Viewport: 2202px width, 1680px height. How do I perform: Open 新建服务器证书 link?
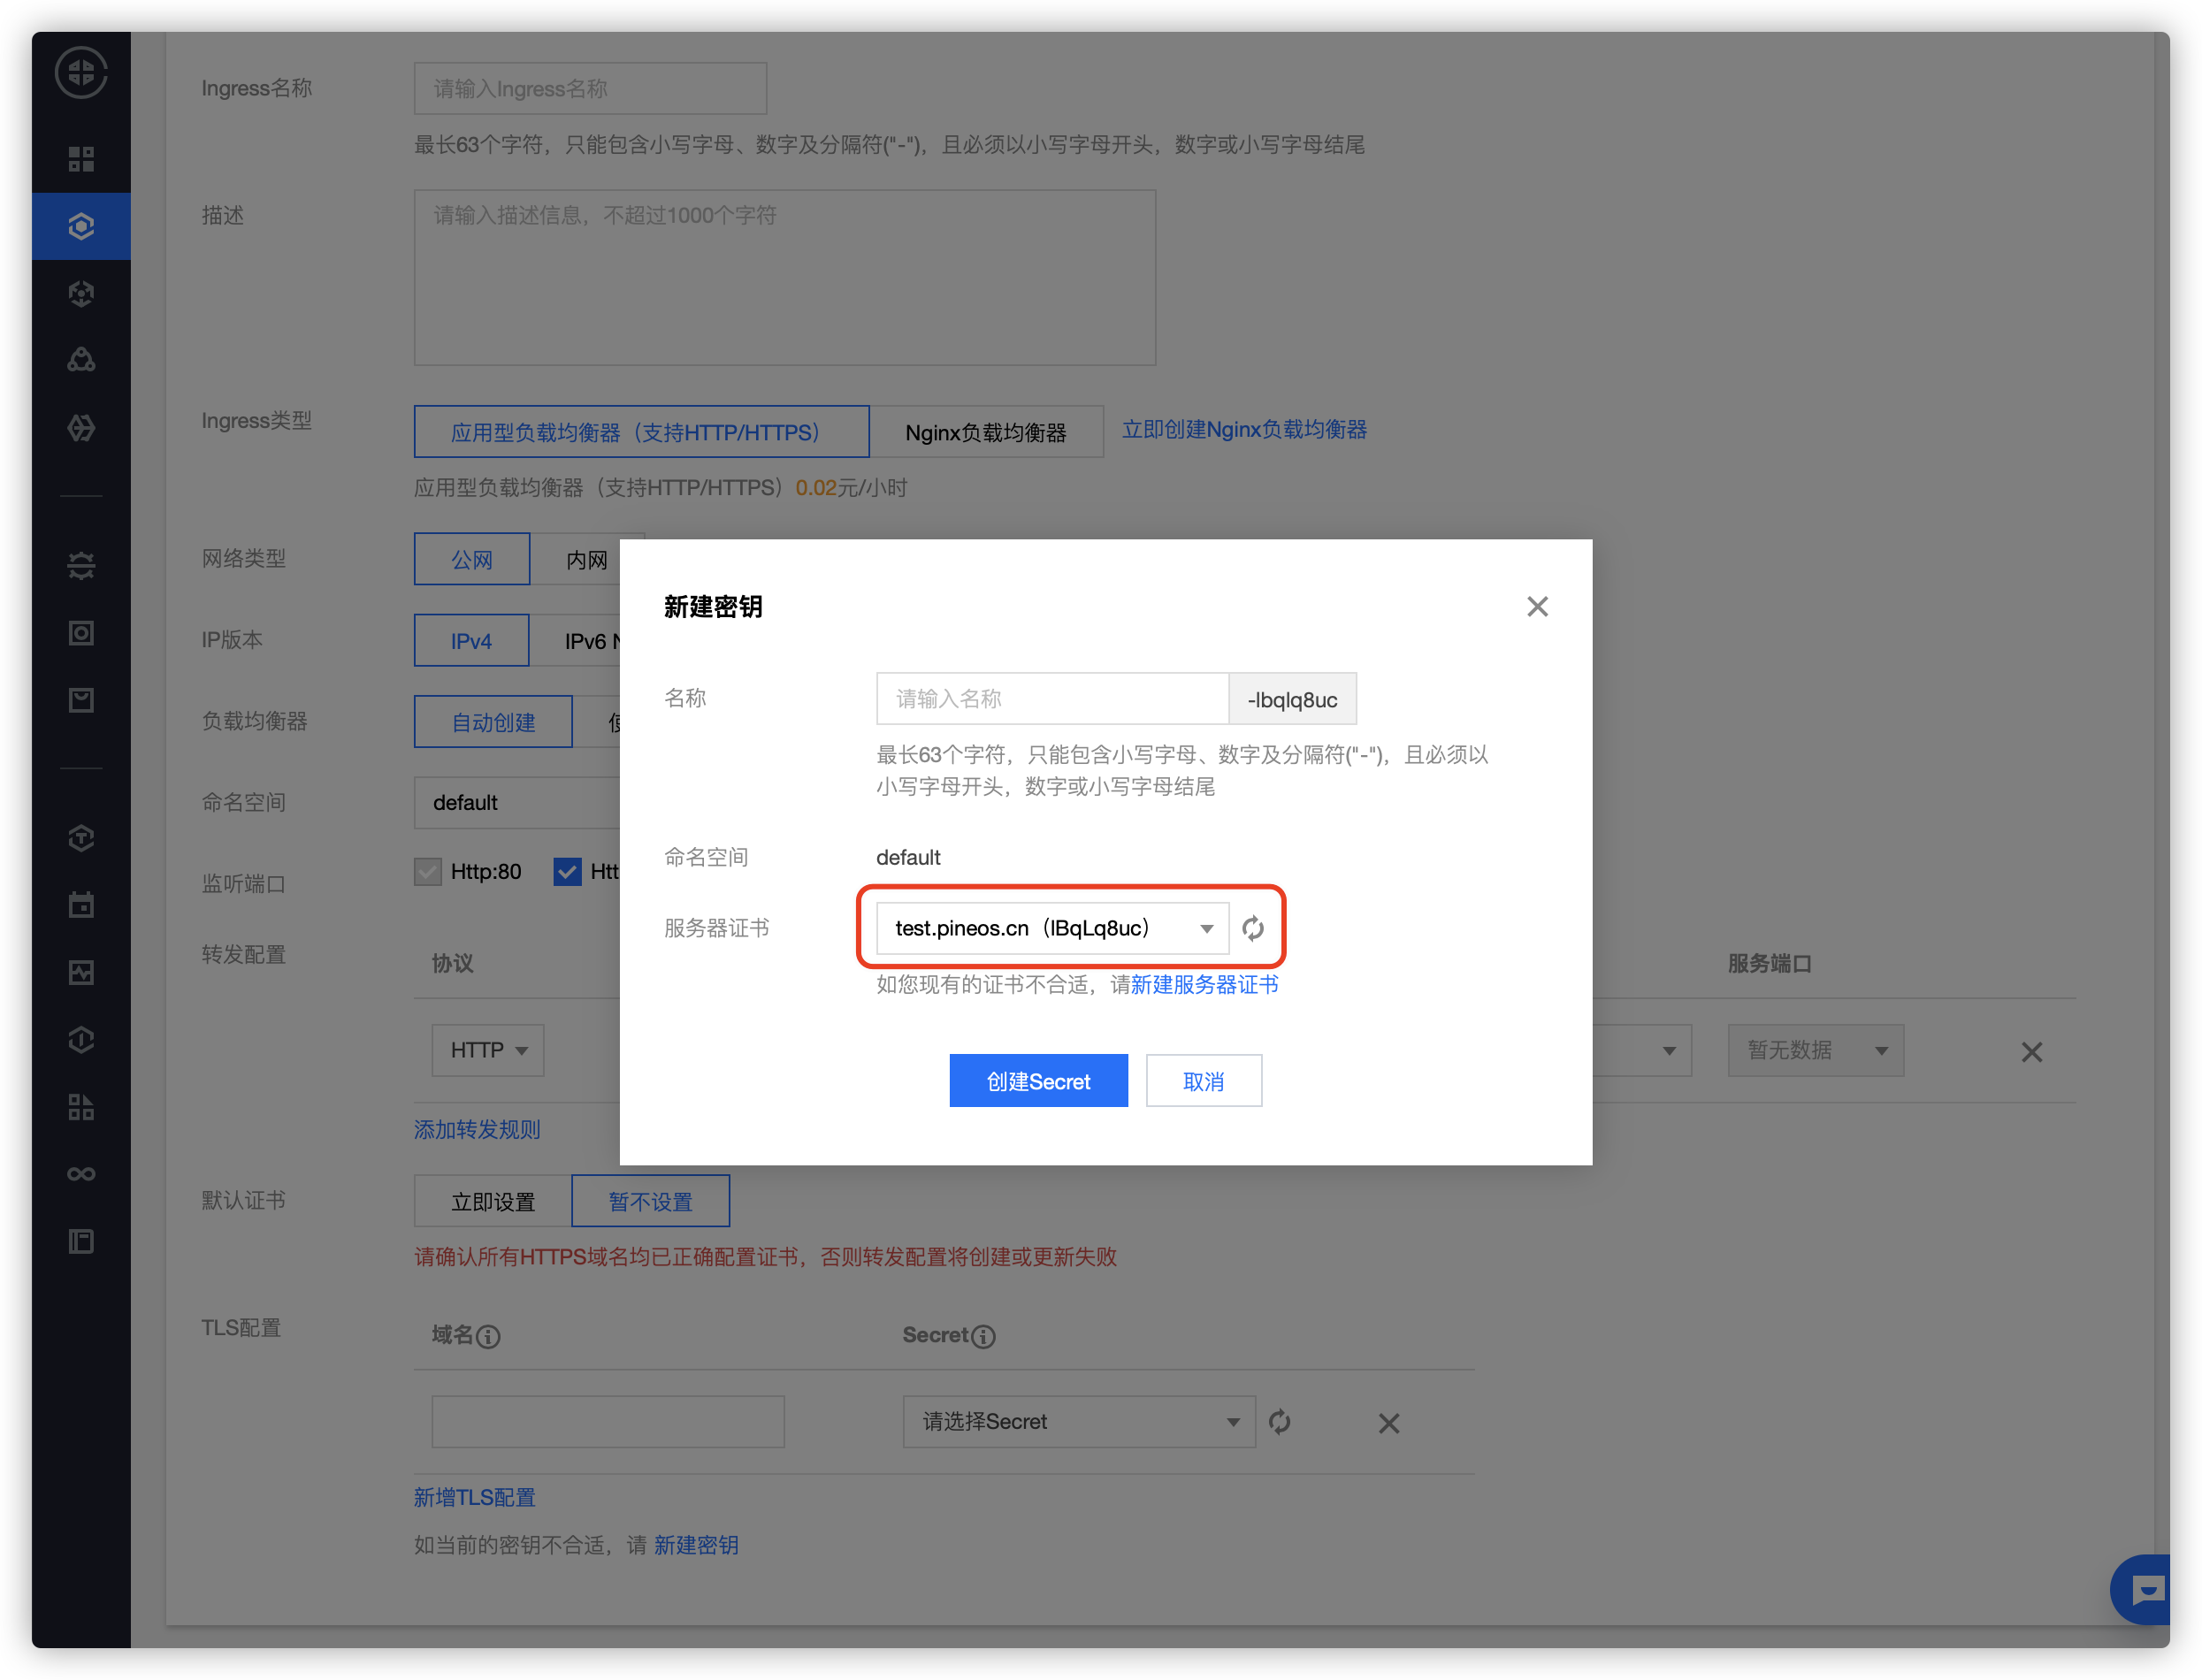click(1205, 985)
